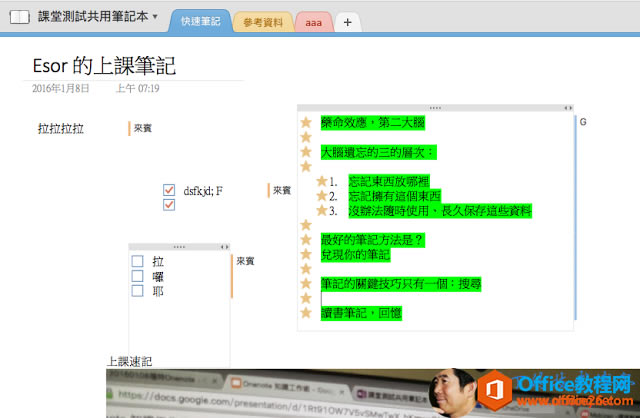This screenshot has width=640, height=418.
Task: Click the page title Esor 的上課筆記
Action: [x=104, y=65]
